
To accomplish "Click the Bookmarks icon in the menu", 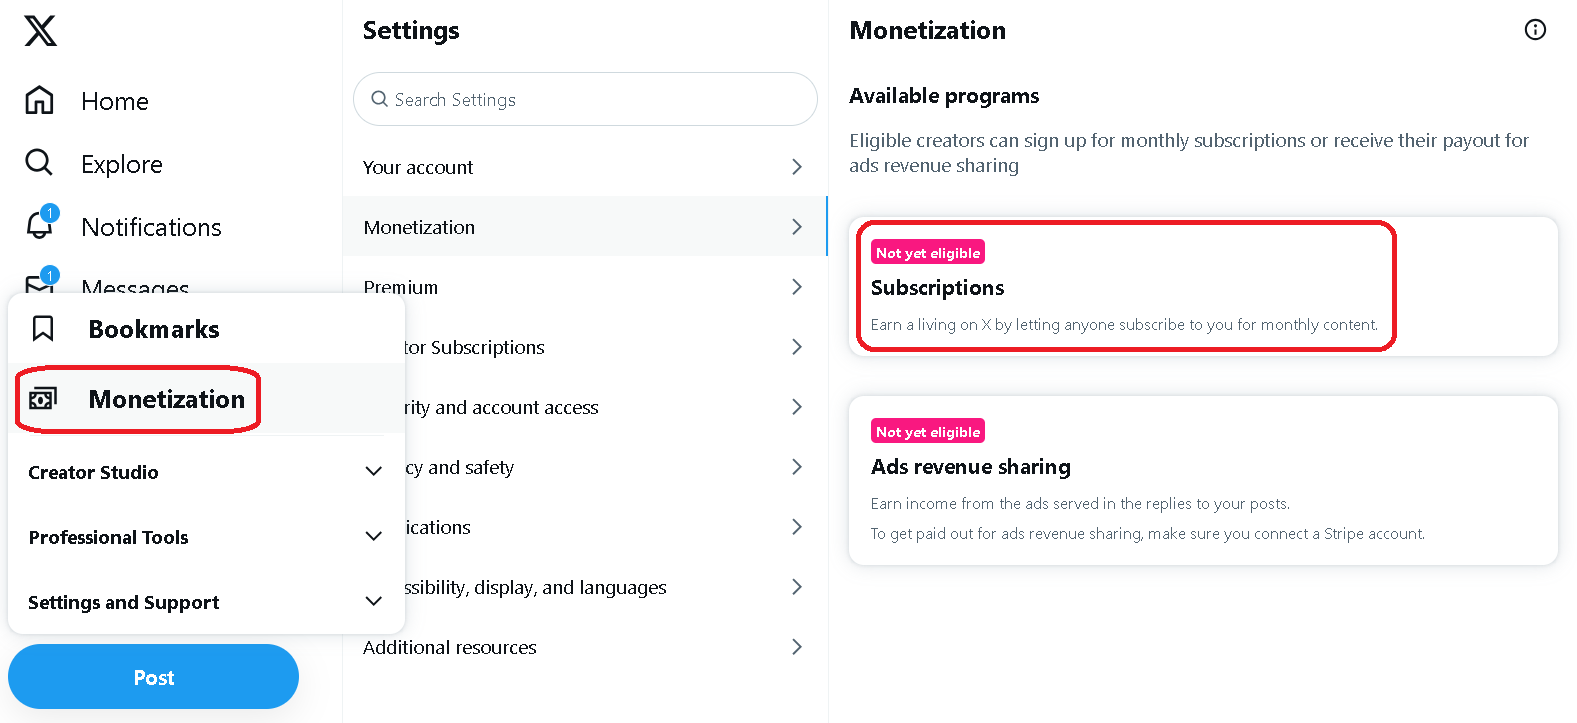I will [x=42, y=328].
